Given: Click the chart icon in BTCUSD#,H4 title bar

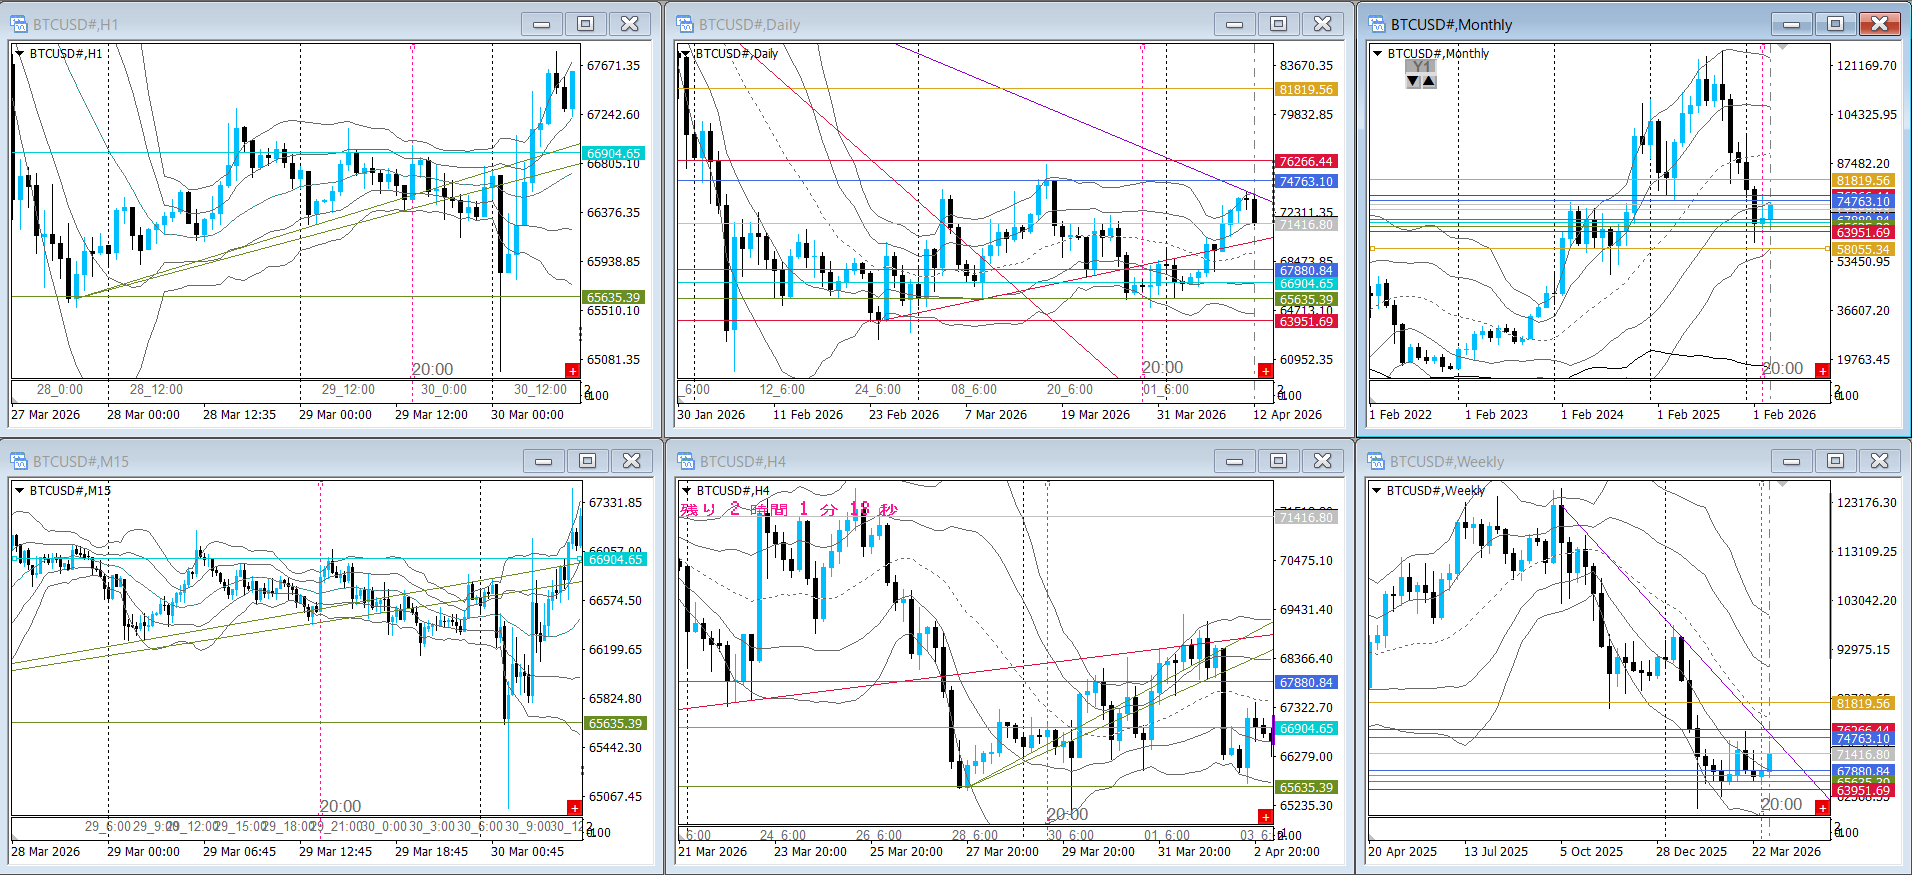Looking at the screenshot, I should click(686, 461).
